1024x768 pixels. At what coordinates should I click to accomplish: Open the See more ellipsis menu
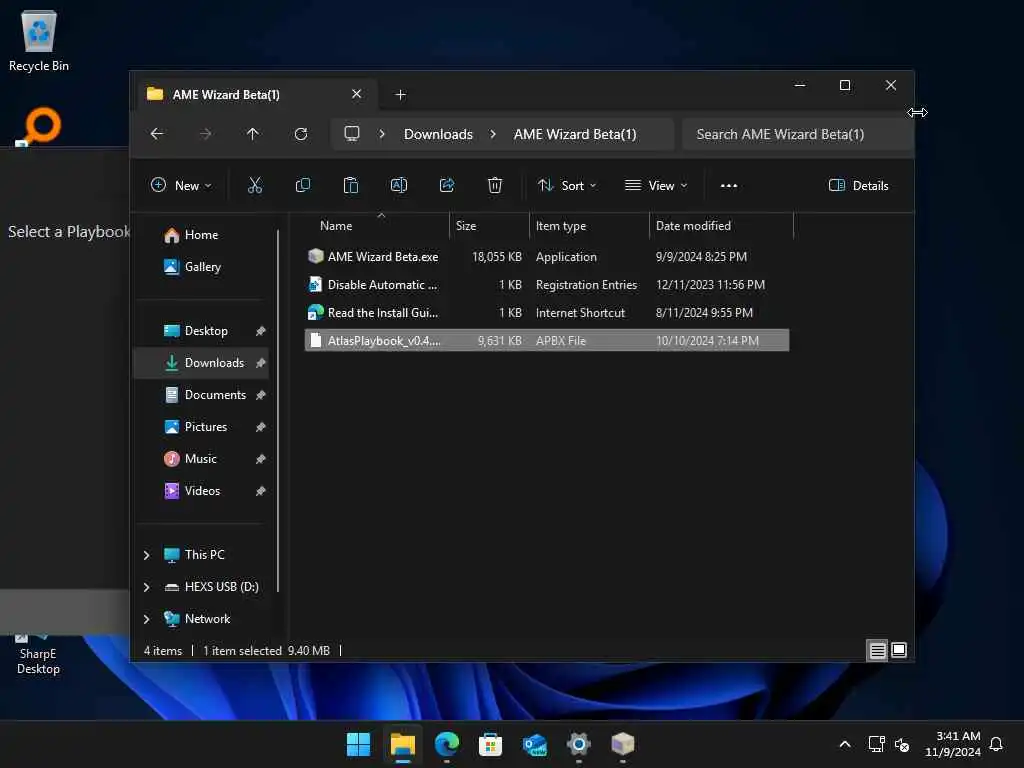[729, 185]
